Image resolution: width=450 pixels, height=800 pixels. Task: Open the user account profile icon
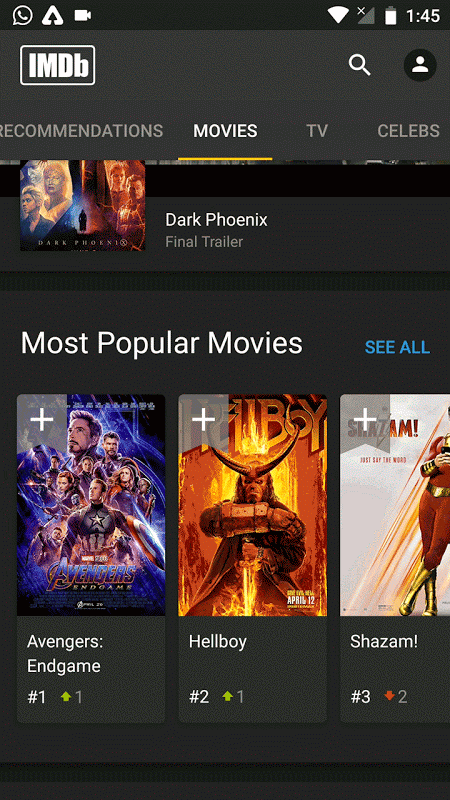click(x=420, y=65)
